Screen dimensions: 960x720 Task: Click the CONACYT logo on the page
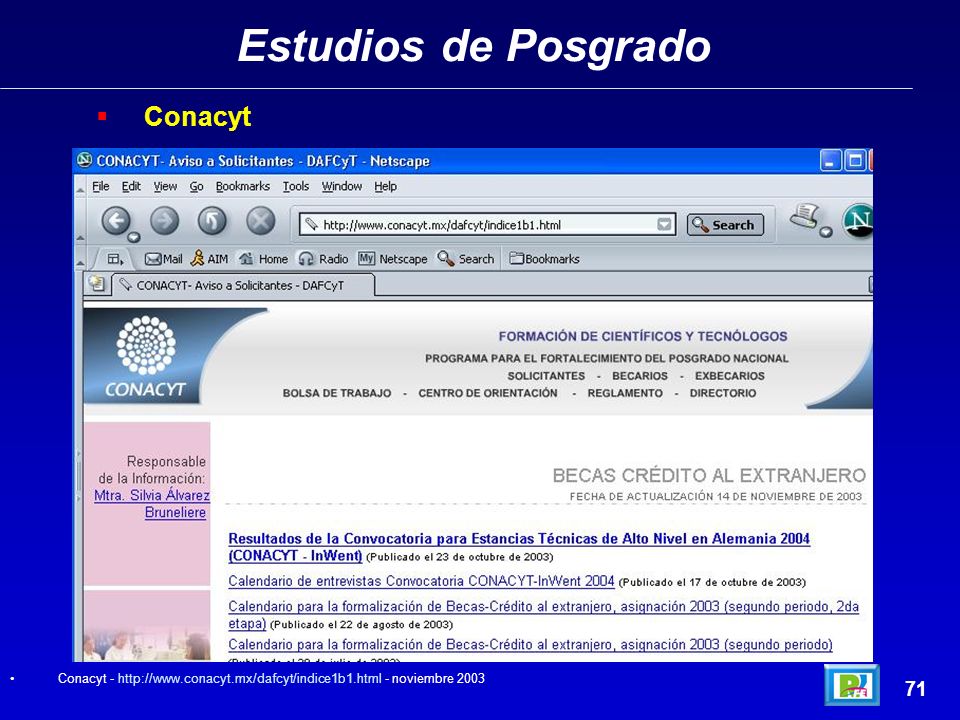click(145, 356)
